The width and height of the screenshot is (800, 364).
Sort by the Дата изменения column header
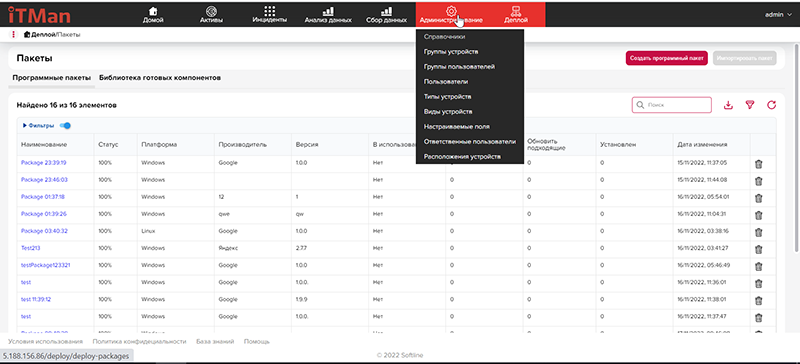(702, 144)
